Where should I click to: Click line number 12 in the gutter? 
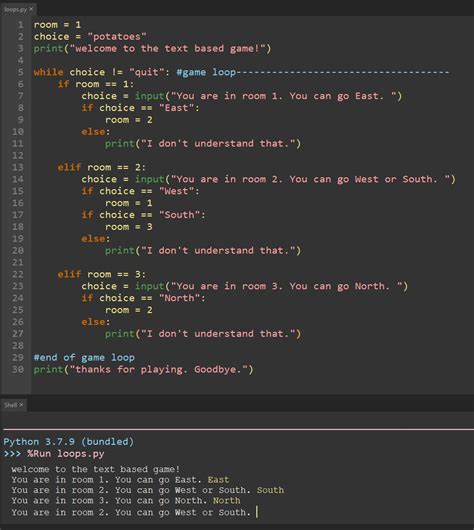(x=18, y=155)
